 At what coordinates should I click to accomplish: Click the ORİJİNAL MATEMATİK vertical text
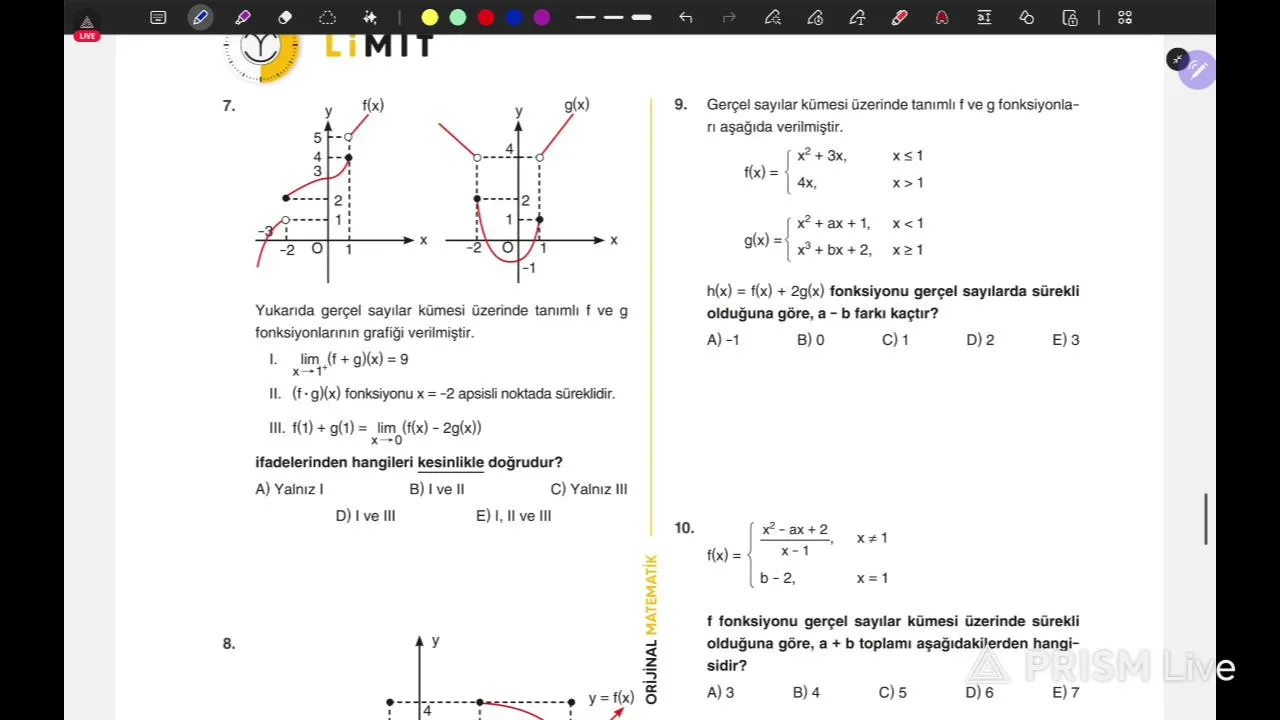pos(651,630)
